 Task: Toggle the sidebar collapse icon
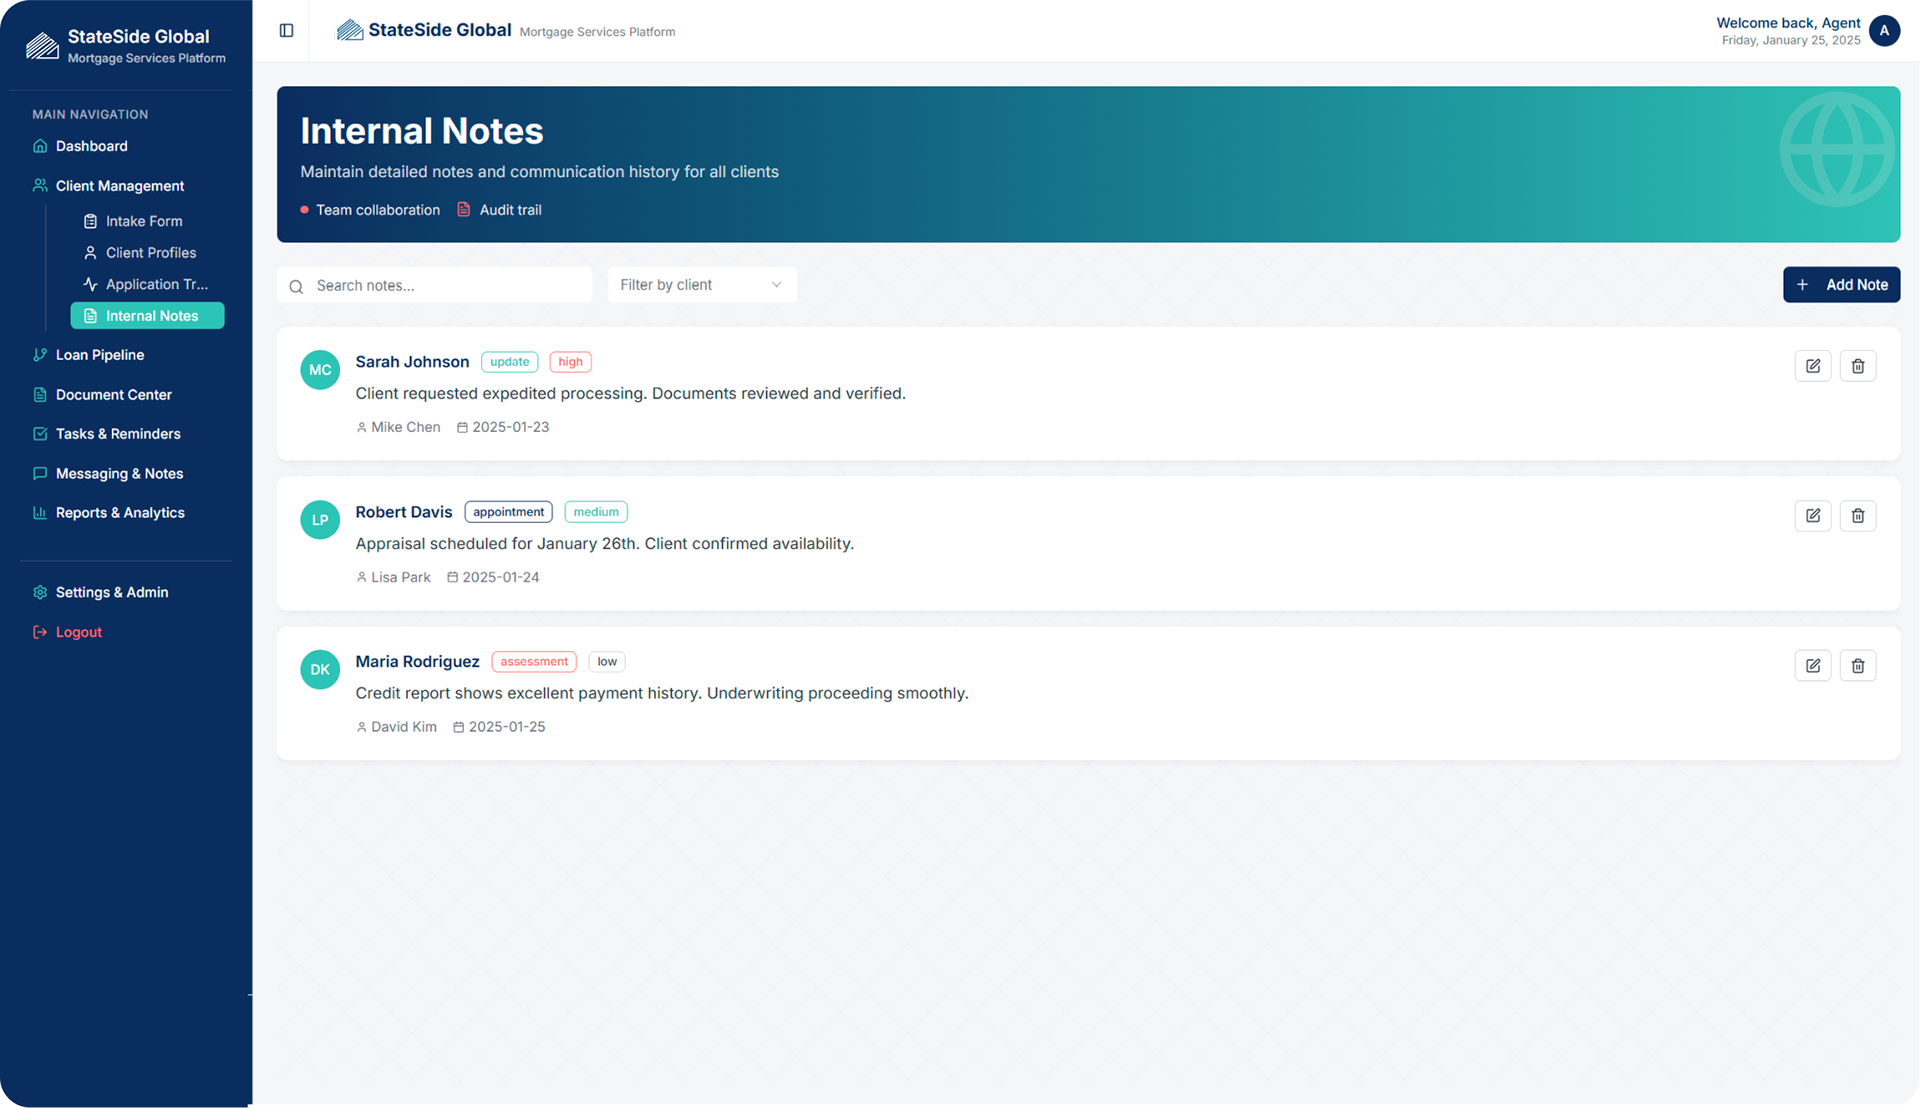click(286, 31)
